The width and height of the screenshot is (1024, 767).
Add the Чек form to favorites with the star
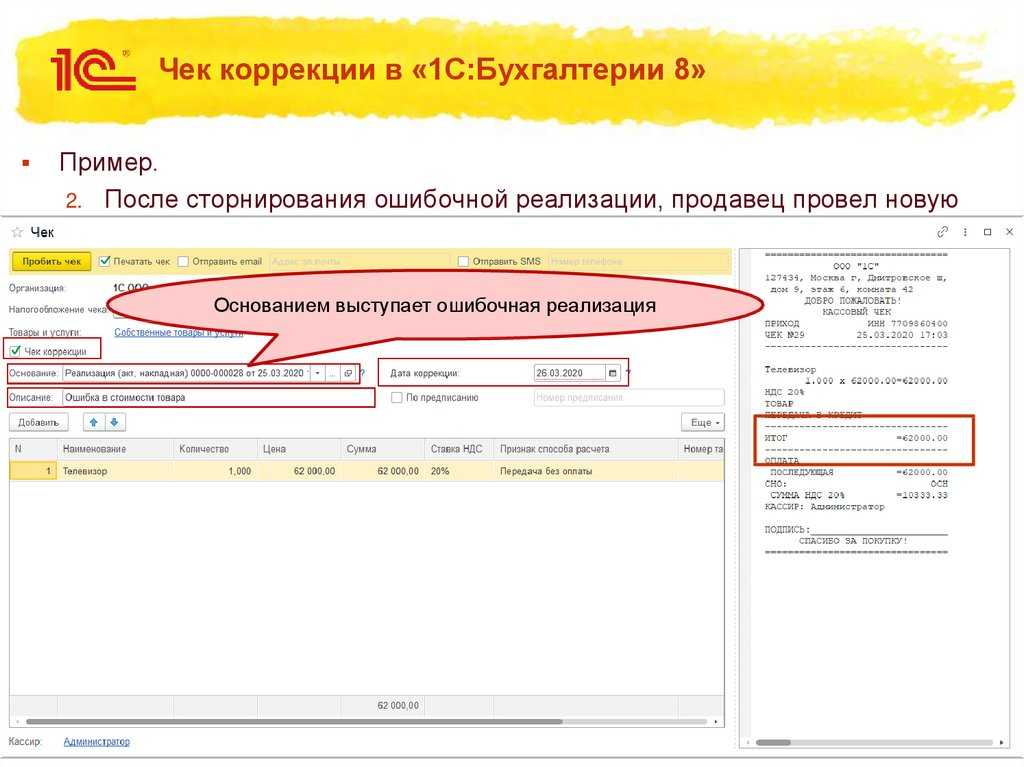(17, 232)
